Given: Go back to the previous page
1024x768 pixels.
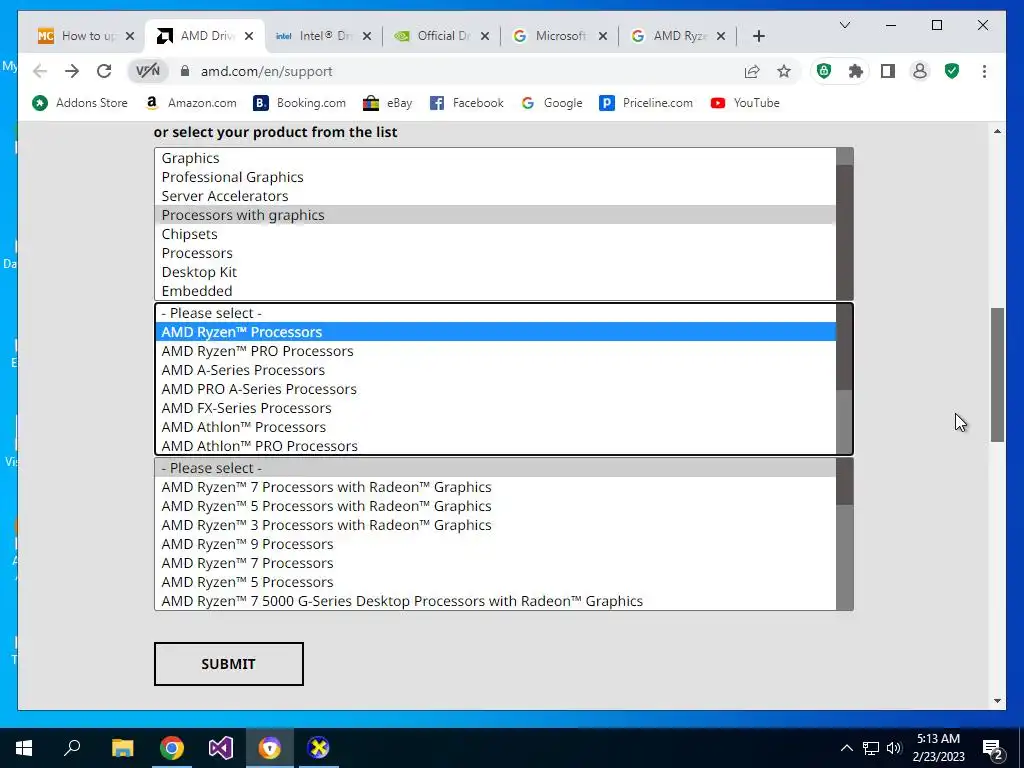Looking at the screenshot, I should click(40, 71).
